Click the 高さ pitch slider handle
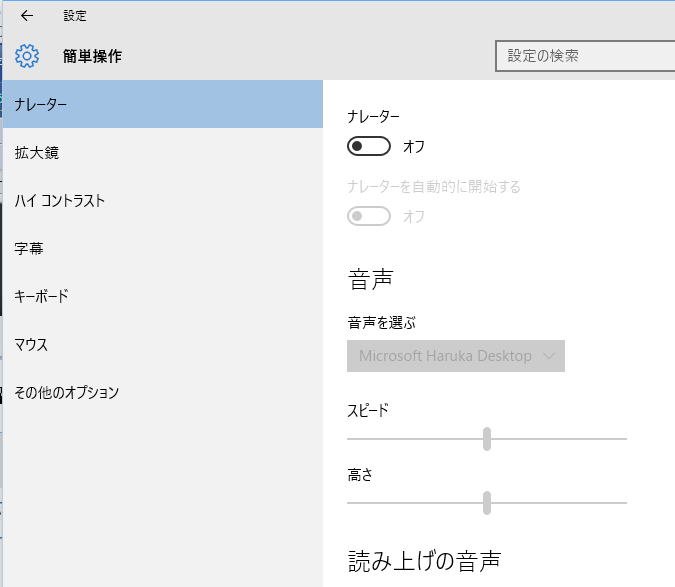Image resolution: width=675 pixels, height=587 pixels. point(487,502)
